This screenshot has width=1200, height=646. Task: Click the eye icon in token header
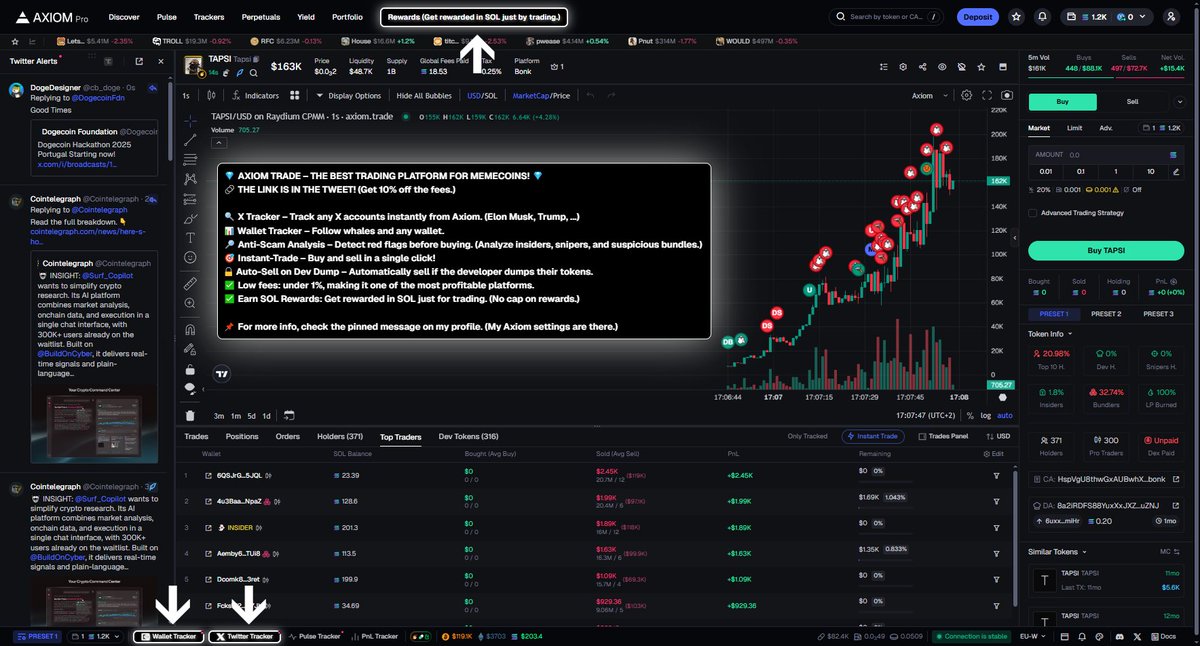[941, 66]
